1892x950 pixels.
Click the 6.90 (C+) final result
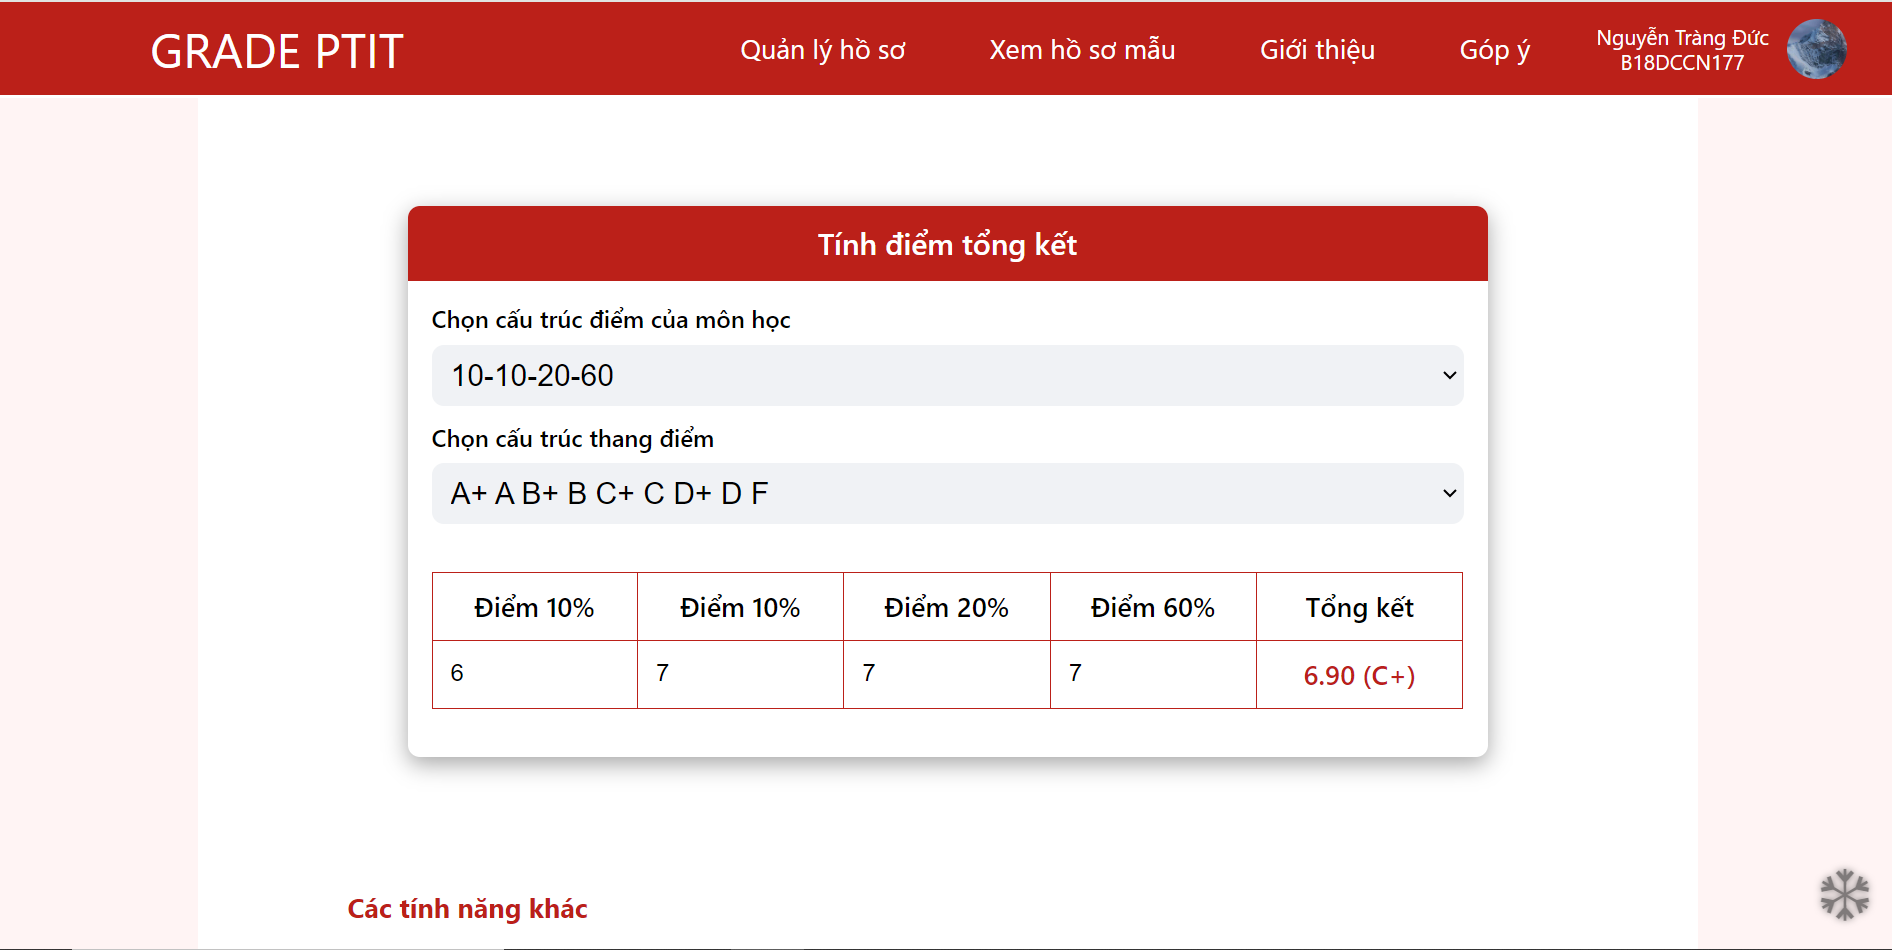(x=1359, y=676)
